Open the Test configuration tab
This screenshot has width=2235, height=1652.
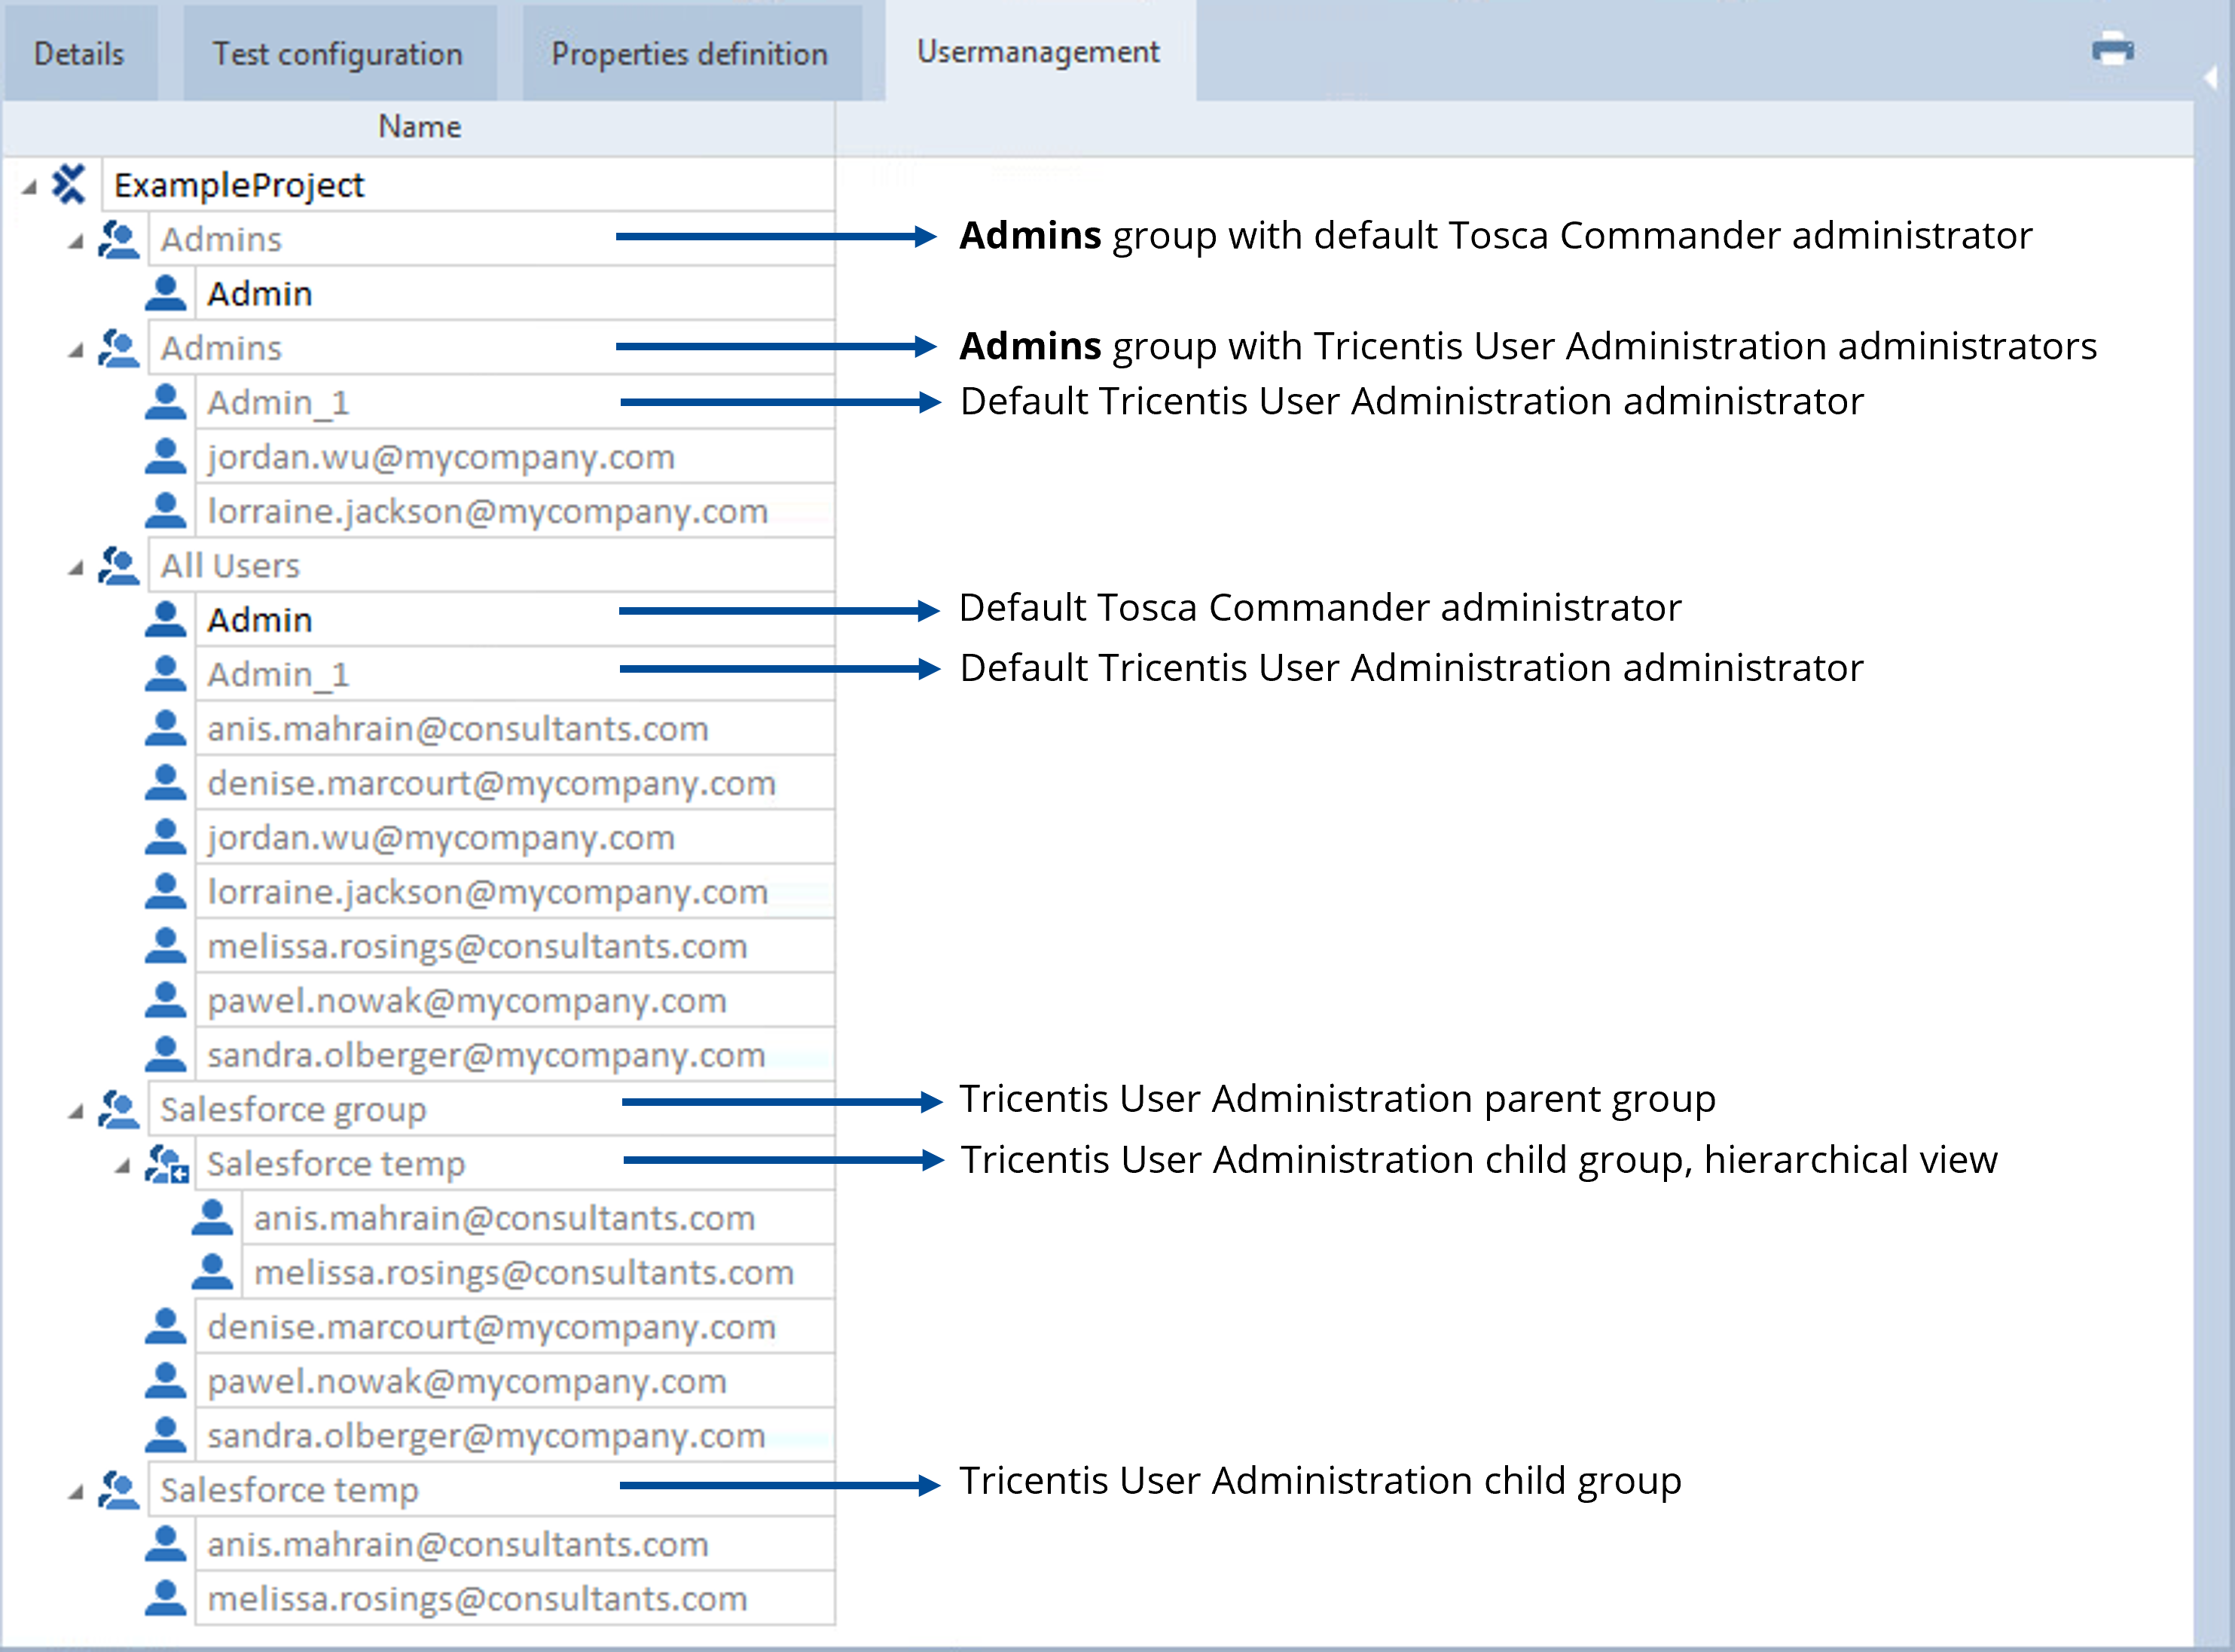point(338,54)
